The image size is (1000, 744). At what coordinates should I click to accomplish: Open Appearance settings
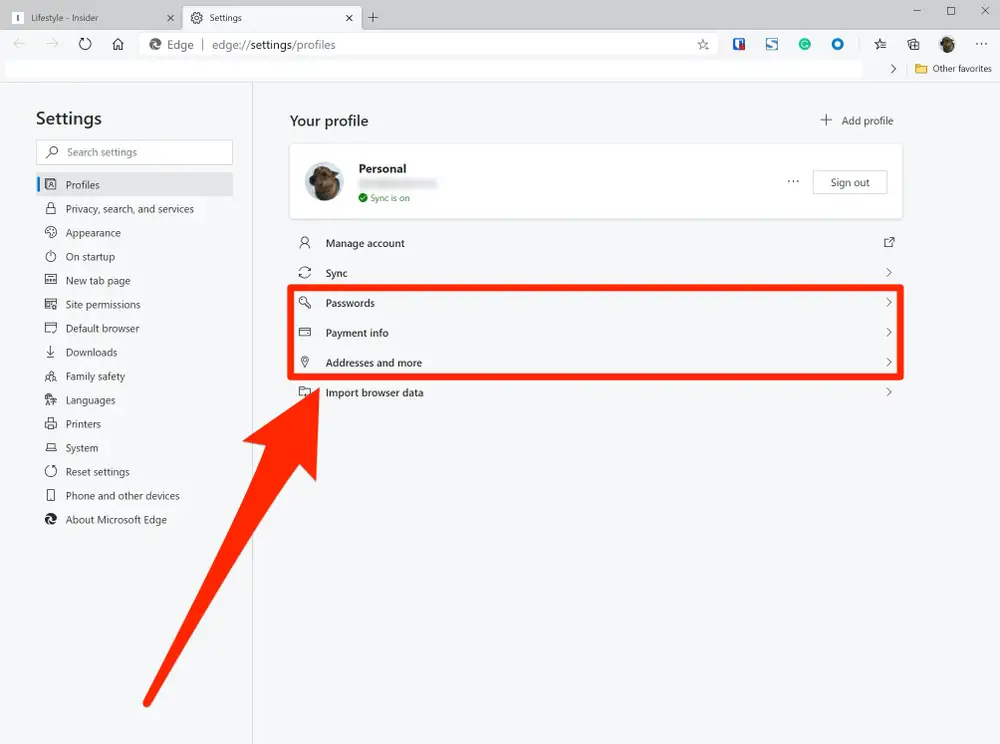[x=135, y=233]
